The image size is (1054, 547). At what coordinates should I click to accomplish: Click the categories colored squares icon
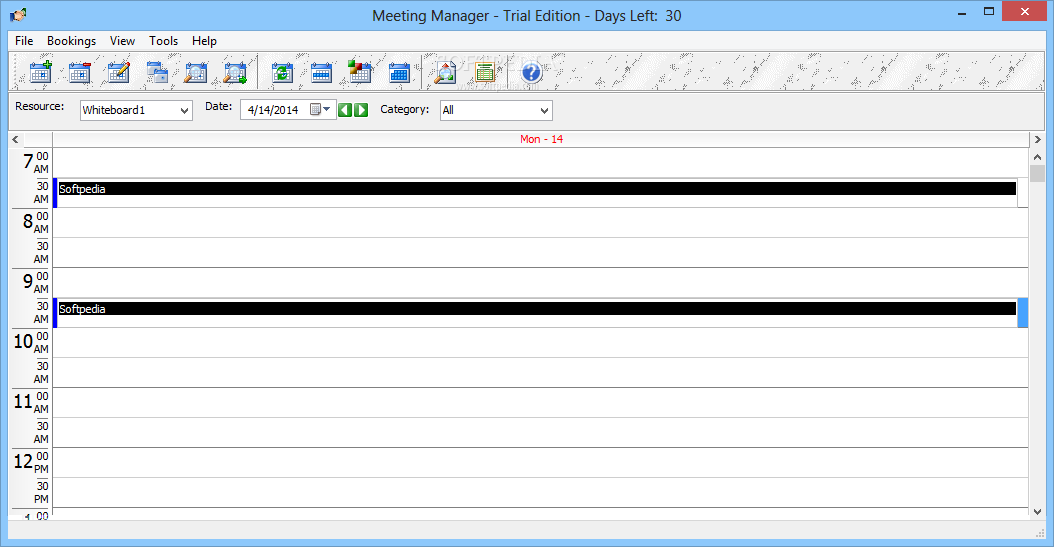[360, 71]
